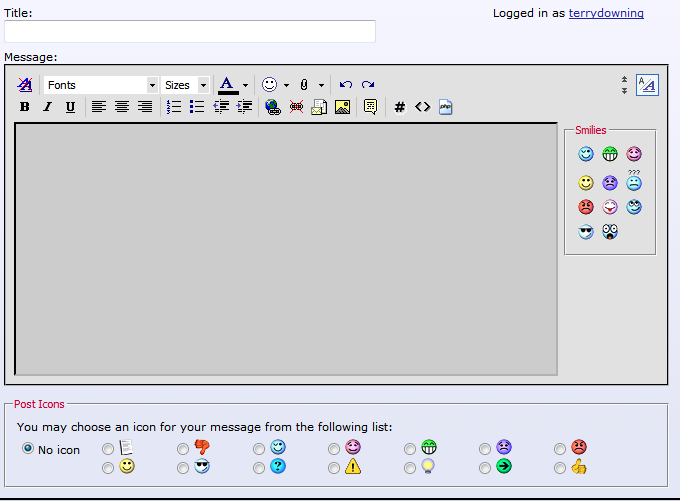
Task: Open the text color dropdown arrow
Action: pyautogui.click(x=245, y=85)
